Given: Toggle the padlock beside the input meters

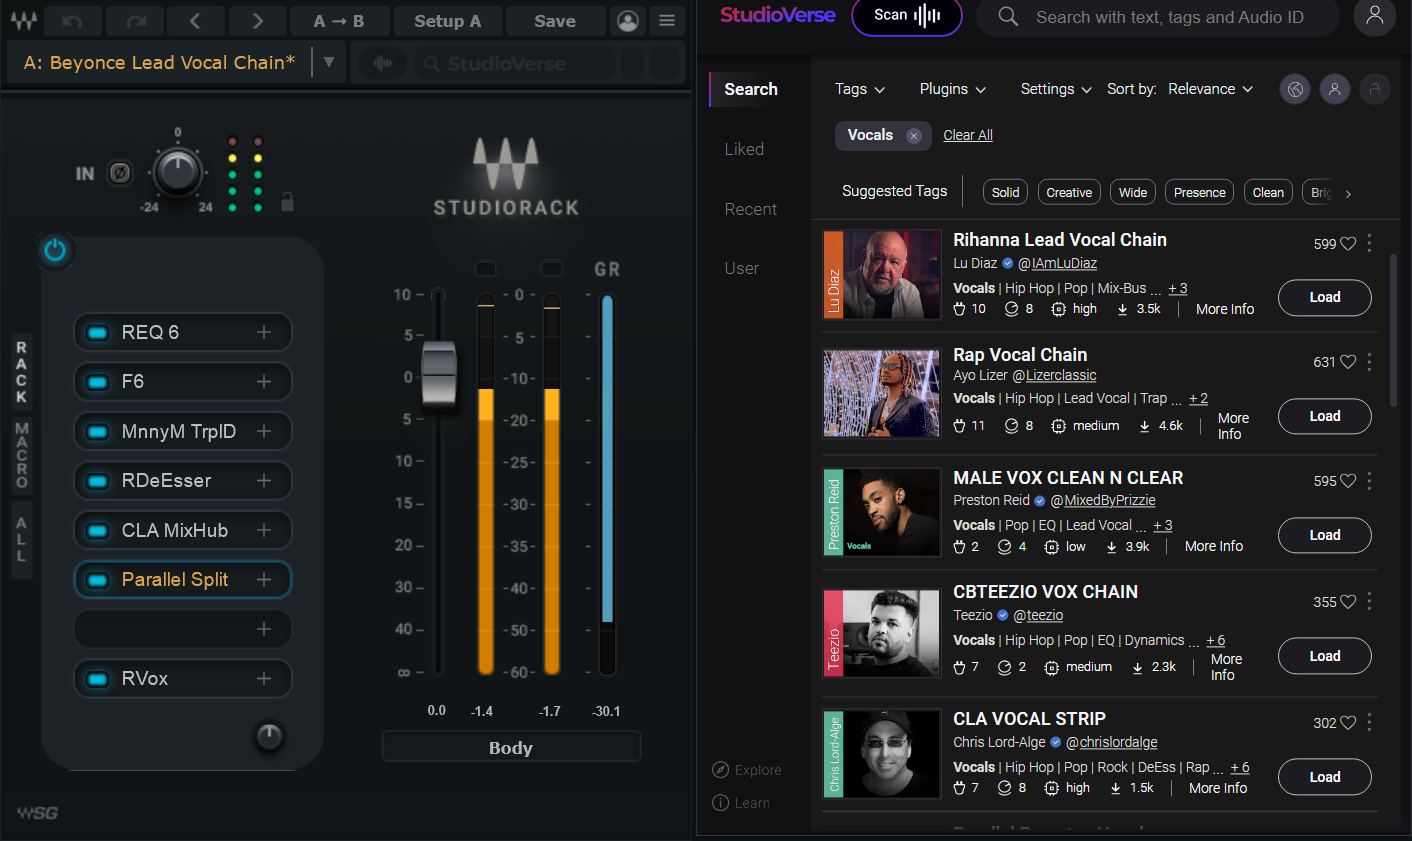Looking at the screenshot, I should tap(287, 201).
